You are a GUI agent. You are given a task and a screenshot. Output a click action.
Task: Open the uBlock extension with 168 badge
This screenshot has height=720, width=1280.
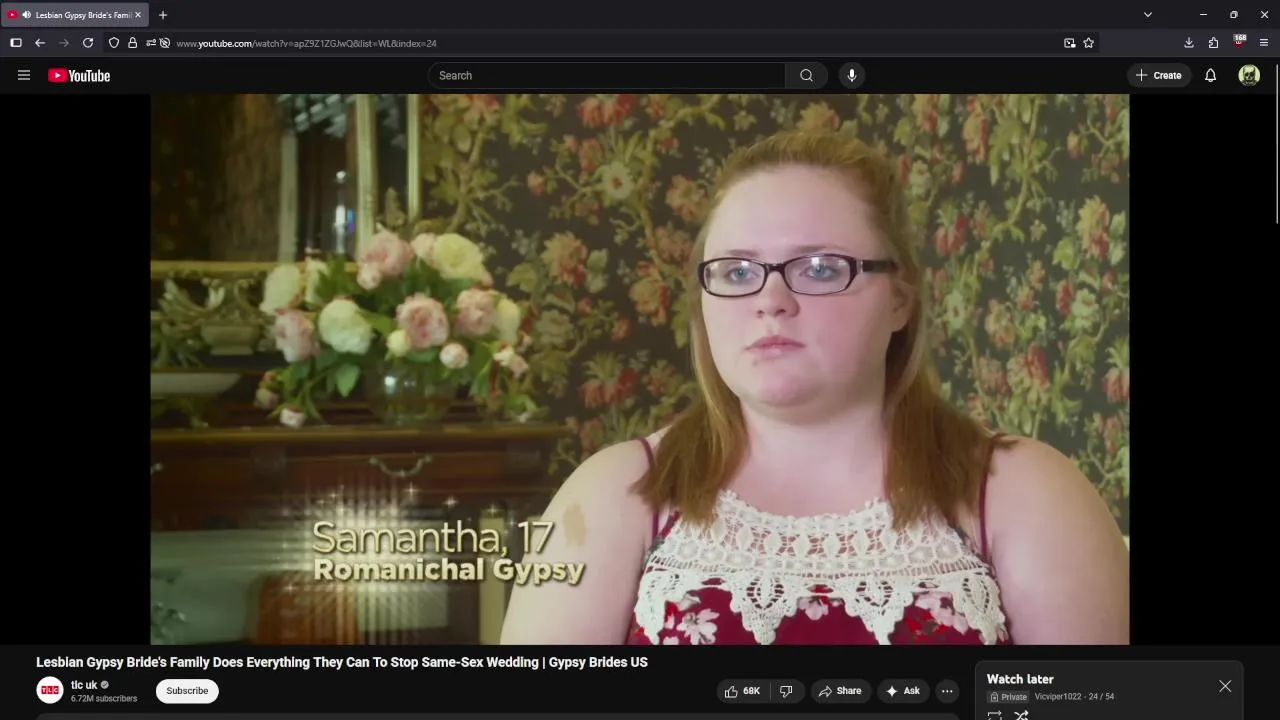coord(1239,43)
